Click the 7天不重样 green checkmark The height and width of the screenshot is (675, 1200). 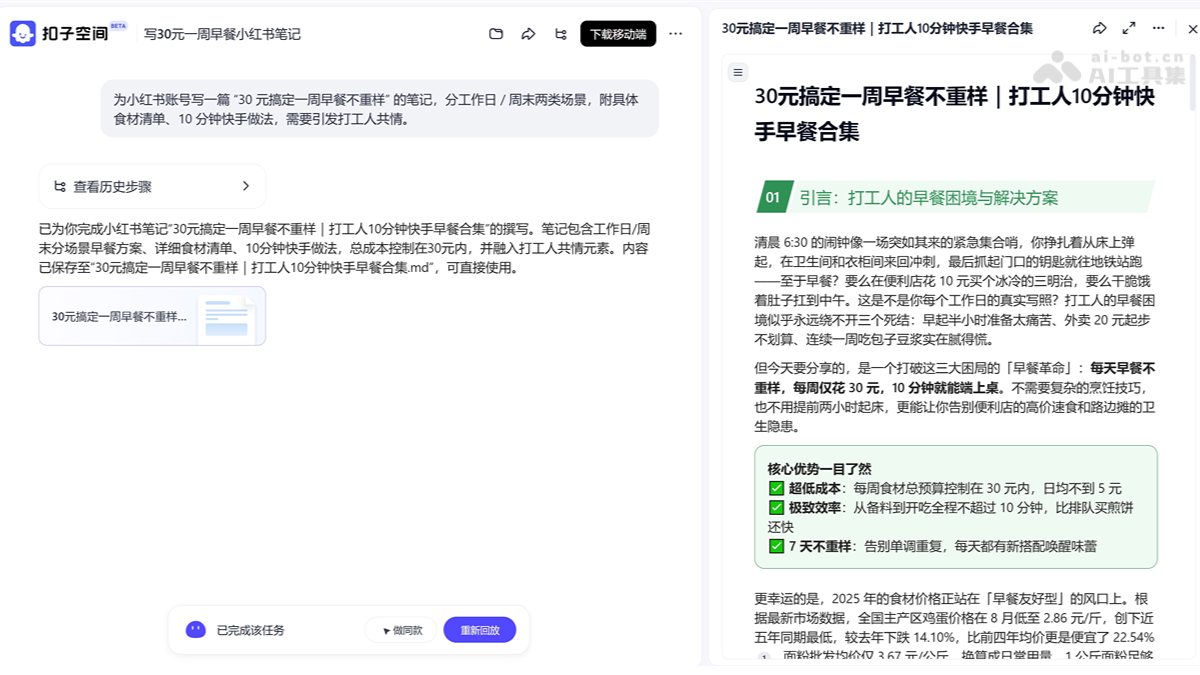coord(777,548)
